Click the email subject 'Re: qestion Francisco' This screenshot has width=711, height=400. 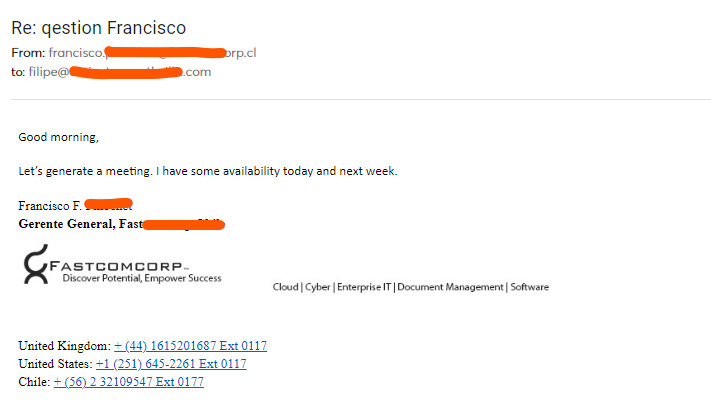[98, 27]
